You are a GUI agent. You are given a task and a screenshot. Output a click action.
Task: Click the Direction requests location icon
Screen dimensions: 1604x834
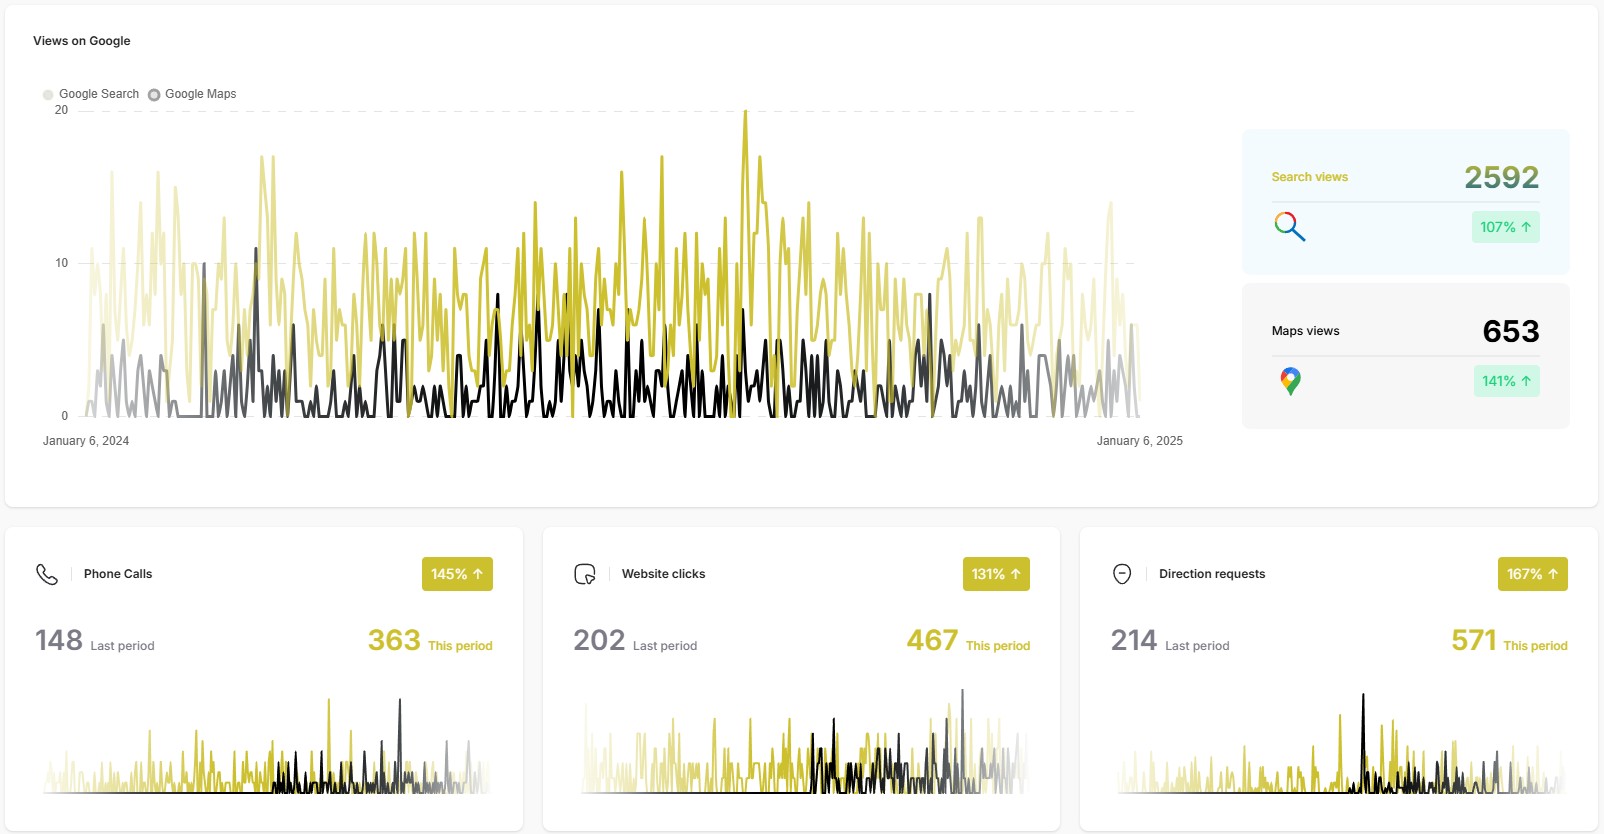[x=1122, y=574]
